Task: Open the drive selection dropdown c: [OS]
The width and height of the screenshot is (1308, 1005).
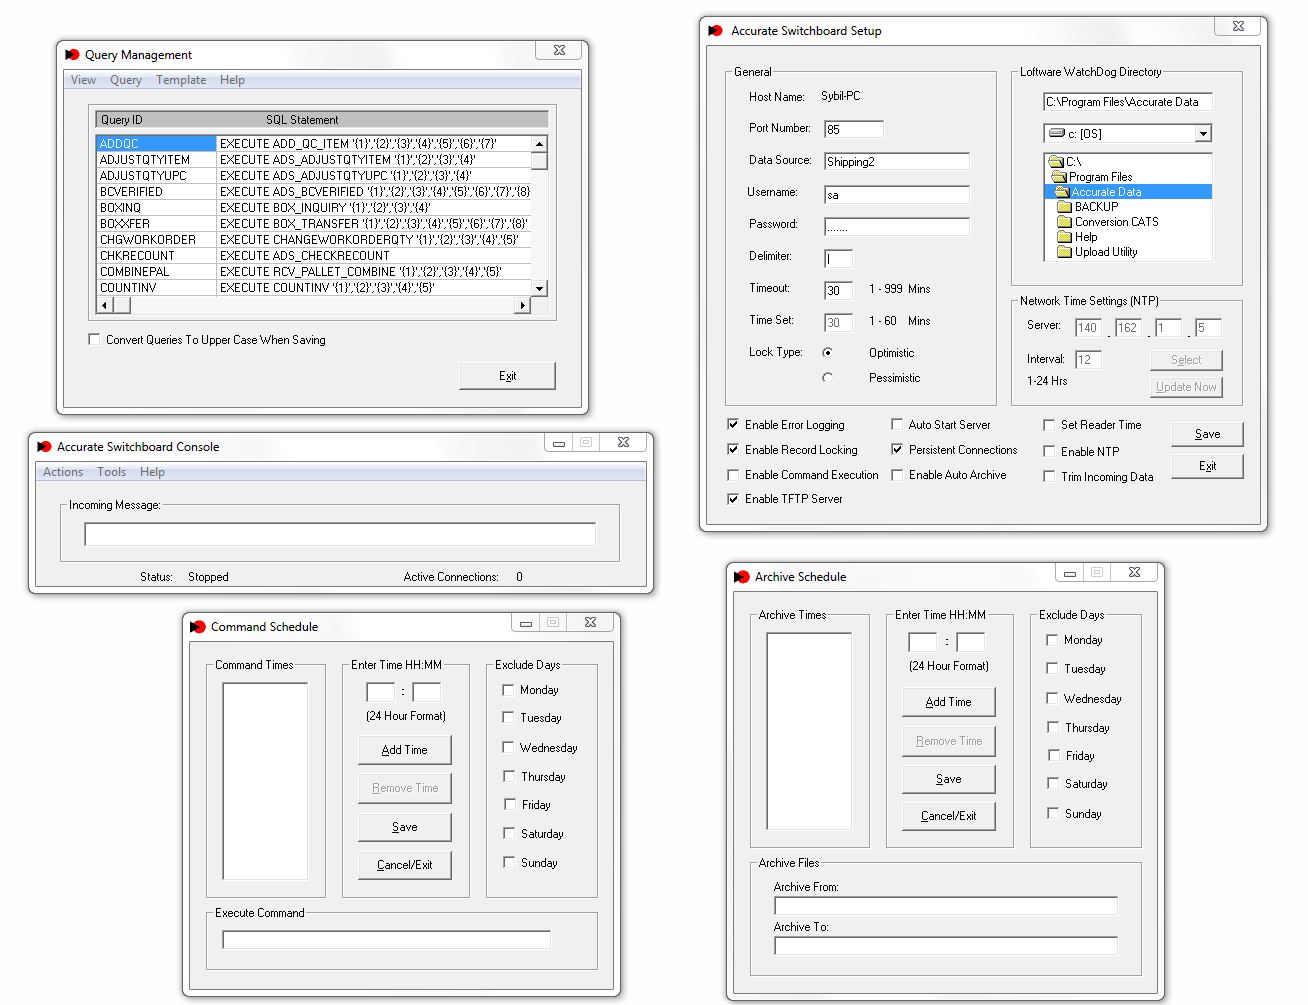Action: coord(1203,133)
